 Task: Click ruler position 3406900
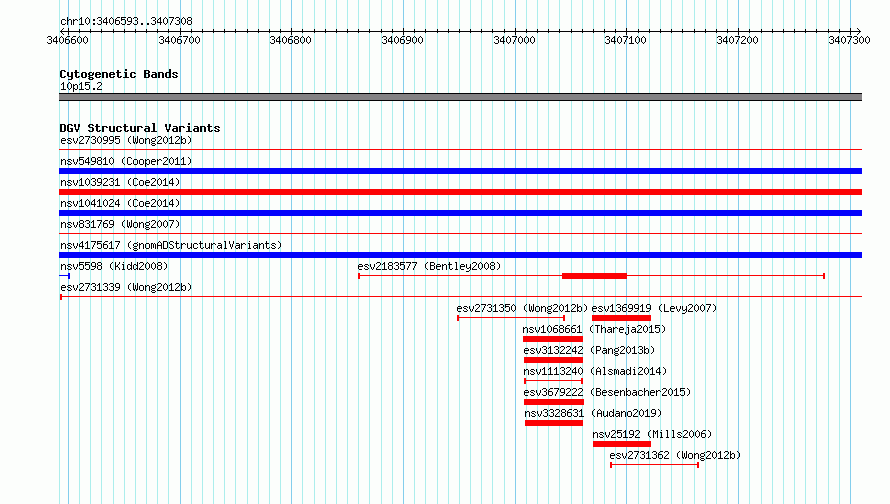tap(402, 40)
